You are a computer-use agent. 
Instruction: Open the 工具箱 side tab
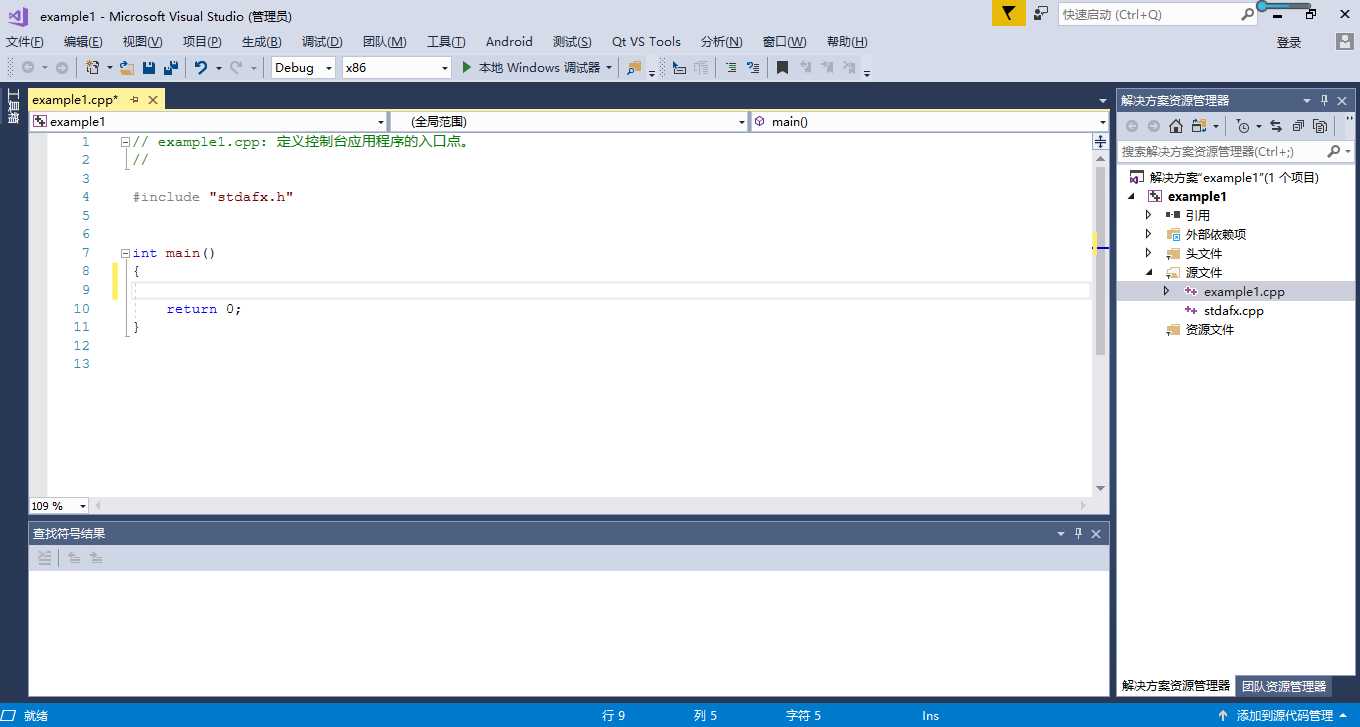pyautogui.click(x=14, y=106)
